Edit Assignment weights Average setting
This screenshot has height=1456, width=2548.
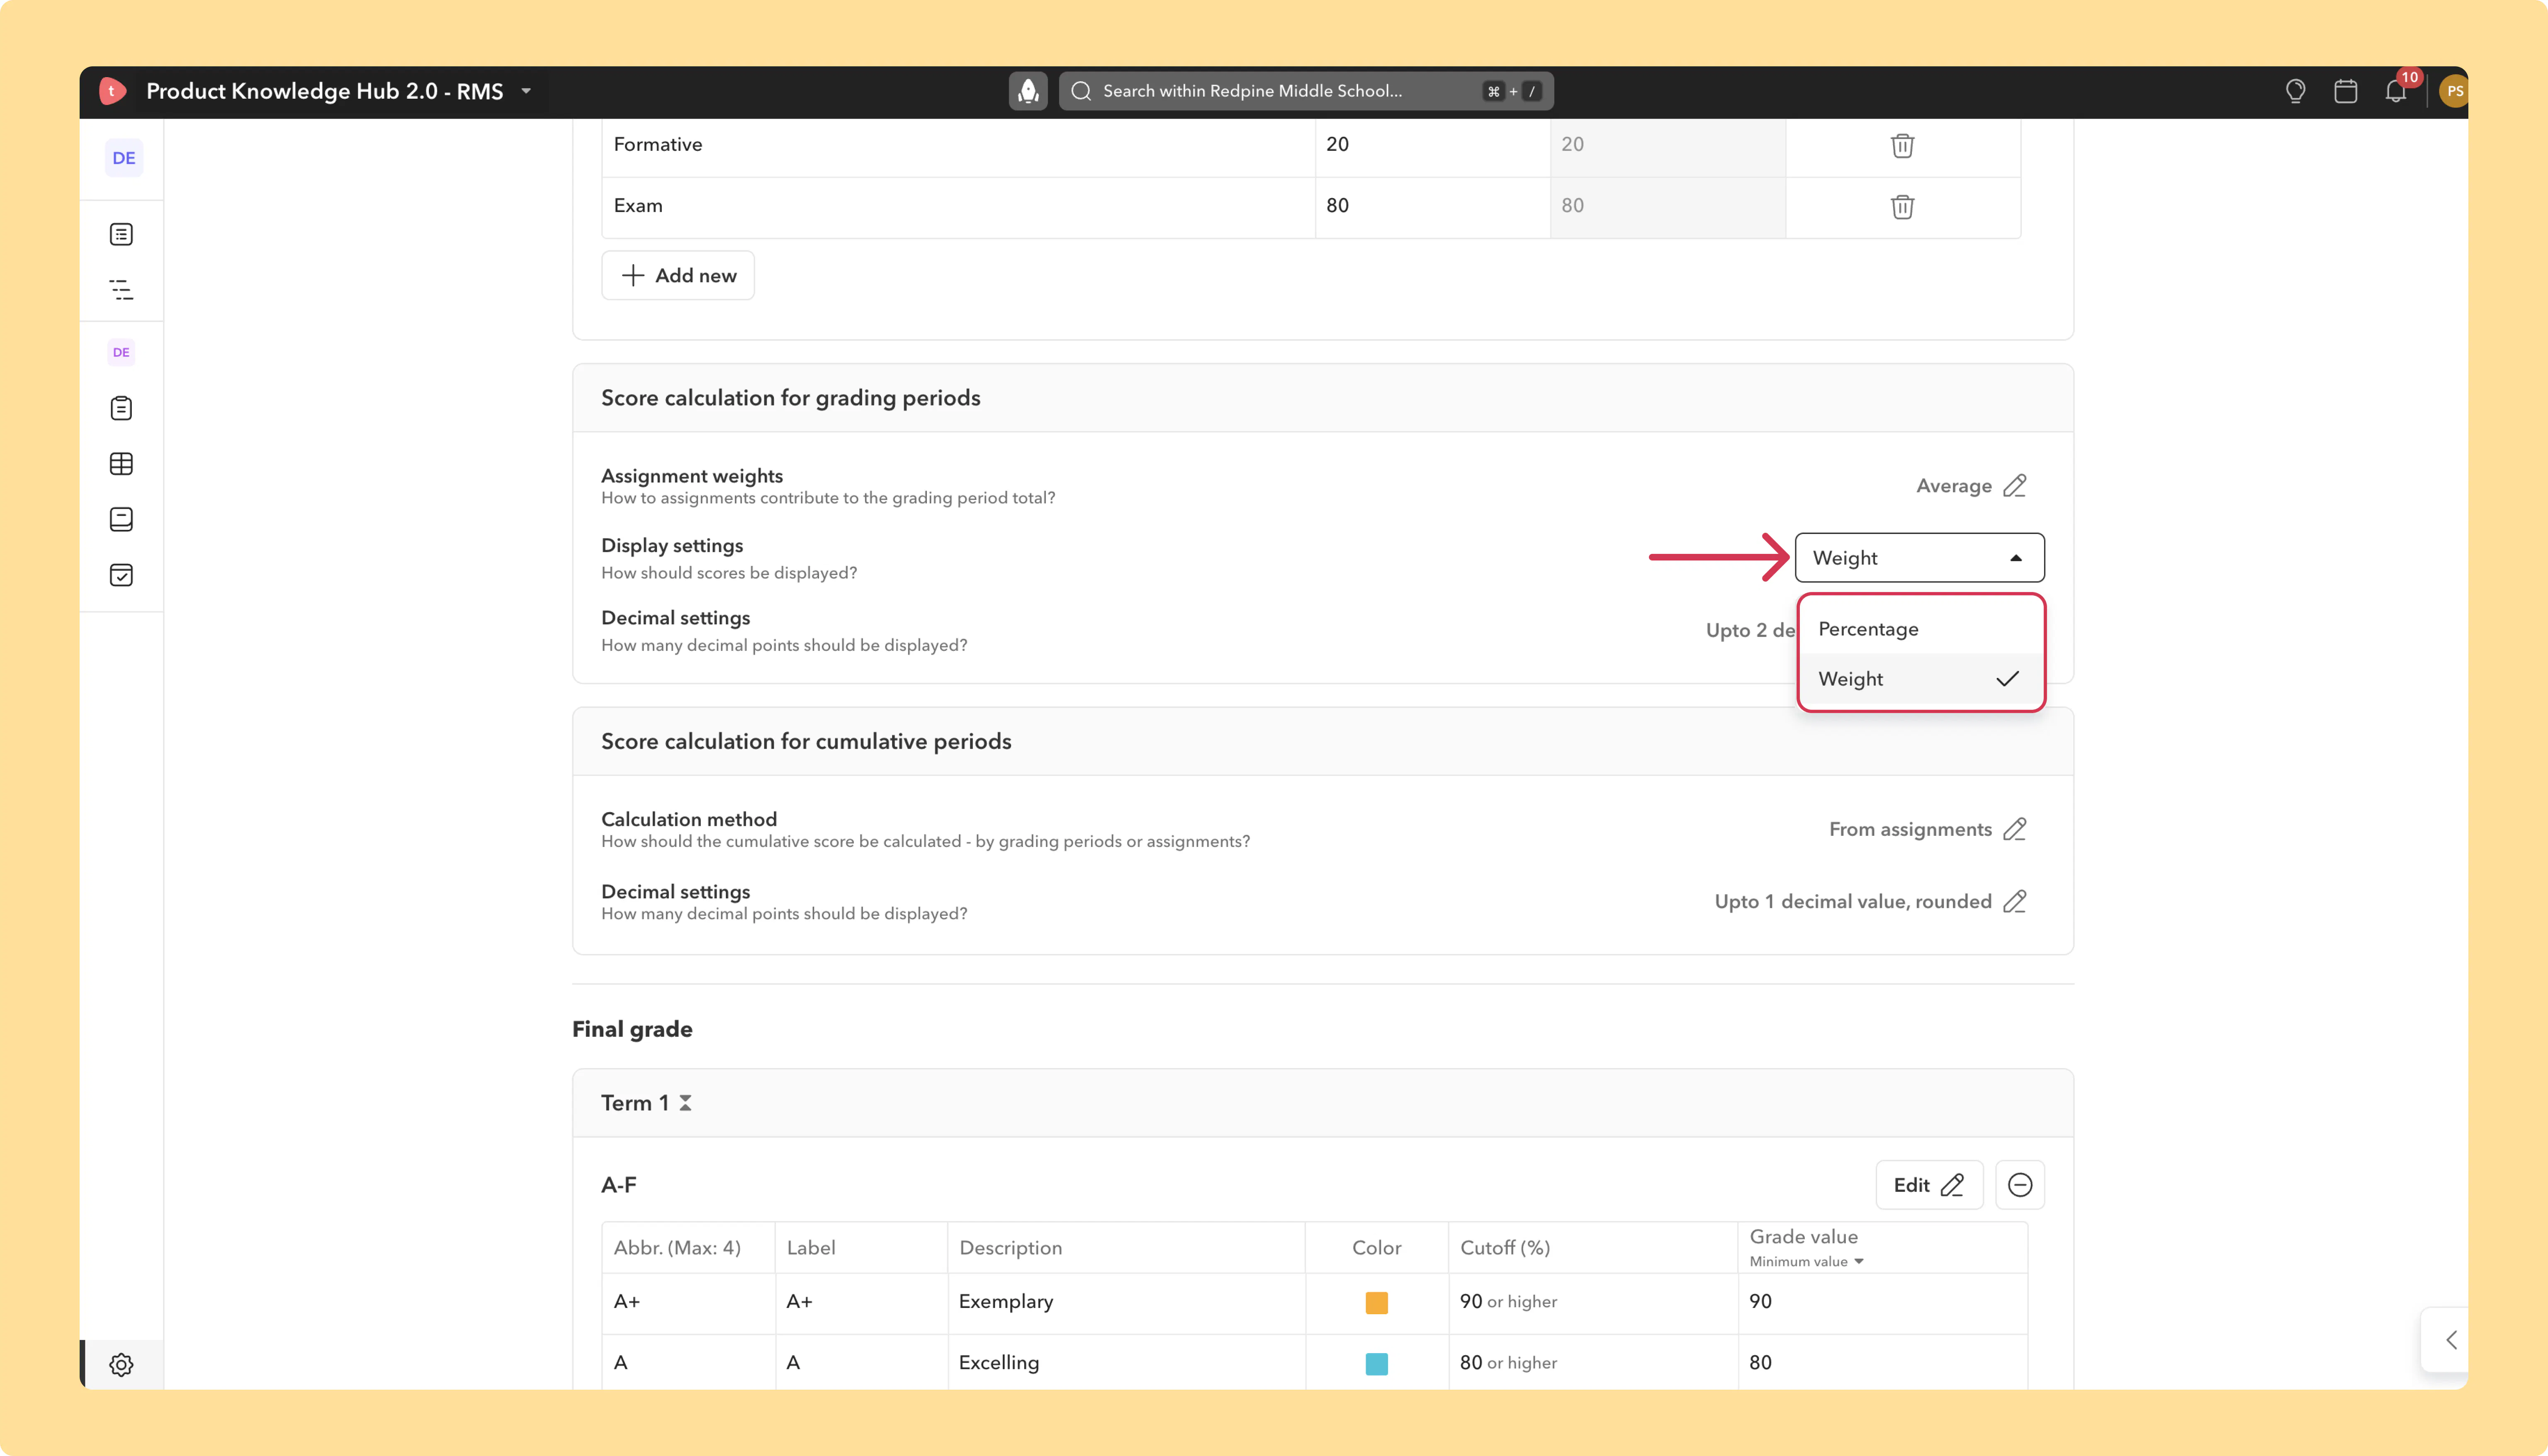coord(2015,486)
